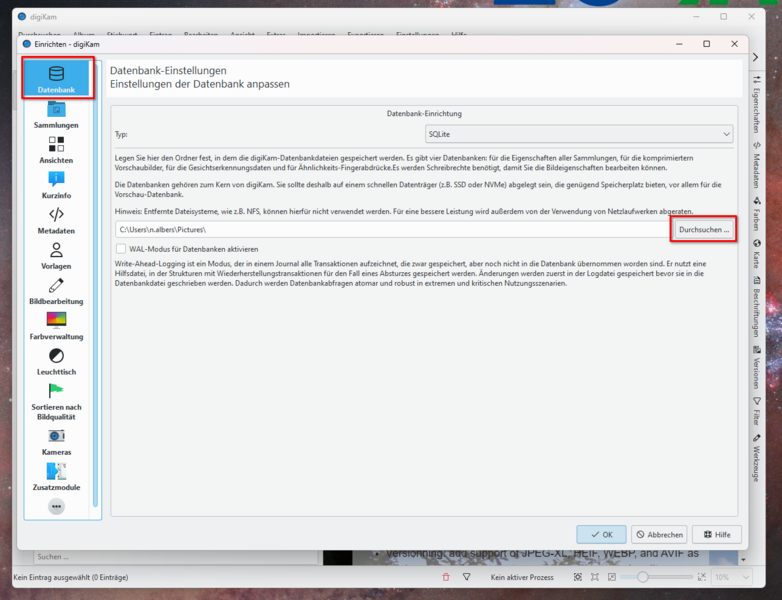Open the 10% zoom dropdown
The width and height of the screenshot is (782, 600).
tap(731, 577)
